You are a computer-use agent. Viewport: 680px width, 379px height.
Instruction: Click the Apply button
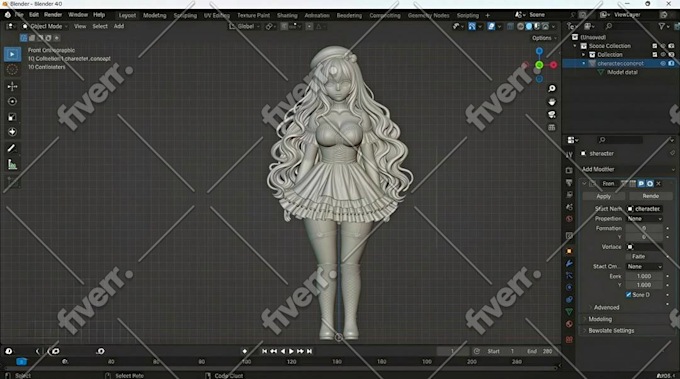603,196
